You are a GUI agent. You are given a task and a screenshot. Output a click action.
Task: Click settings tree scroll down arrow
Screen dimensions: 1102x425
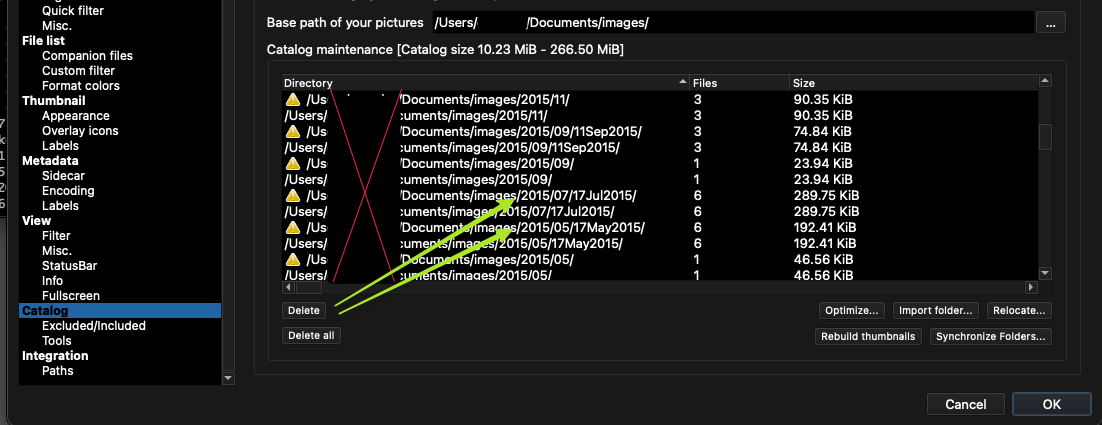click(228, 379)
